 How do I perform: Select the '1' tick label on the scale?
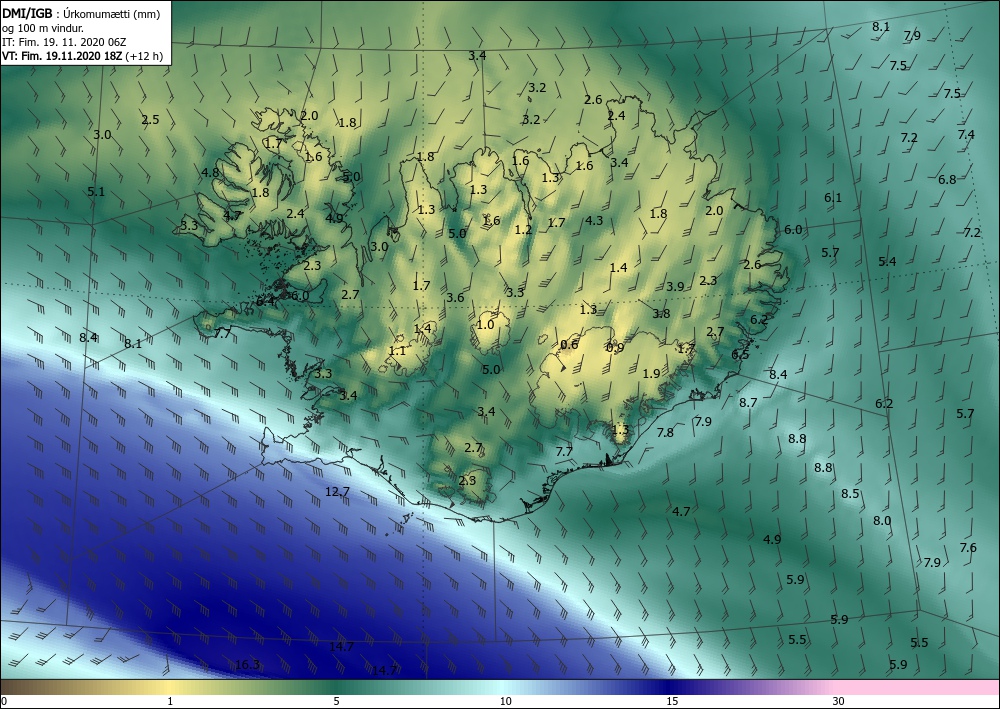click(170, 702)
